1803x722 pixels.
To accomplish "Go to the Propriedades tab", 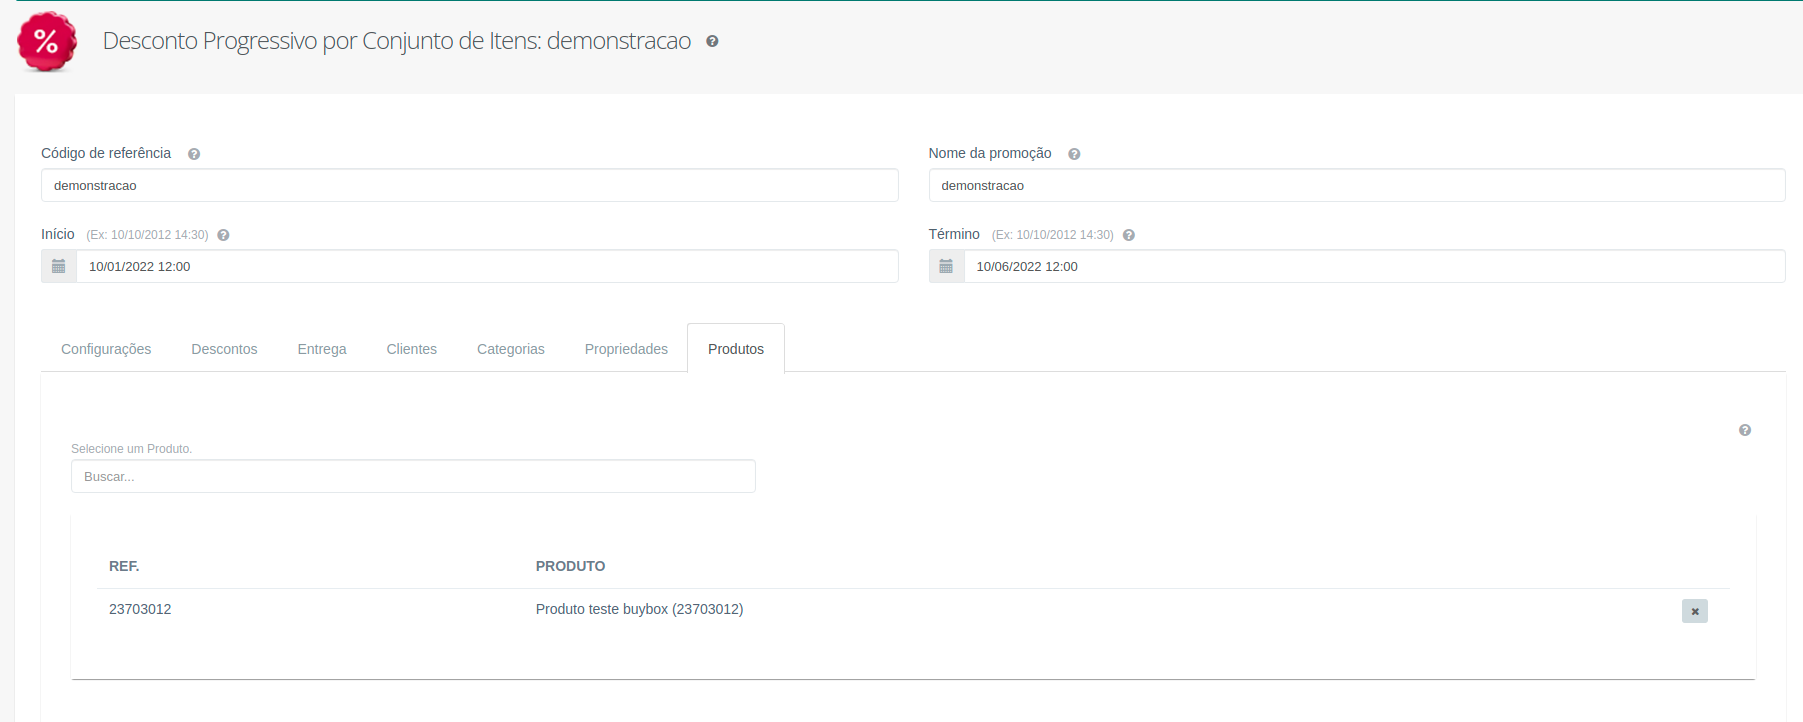I will click(x=626, y=349).
